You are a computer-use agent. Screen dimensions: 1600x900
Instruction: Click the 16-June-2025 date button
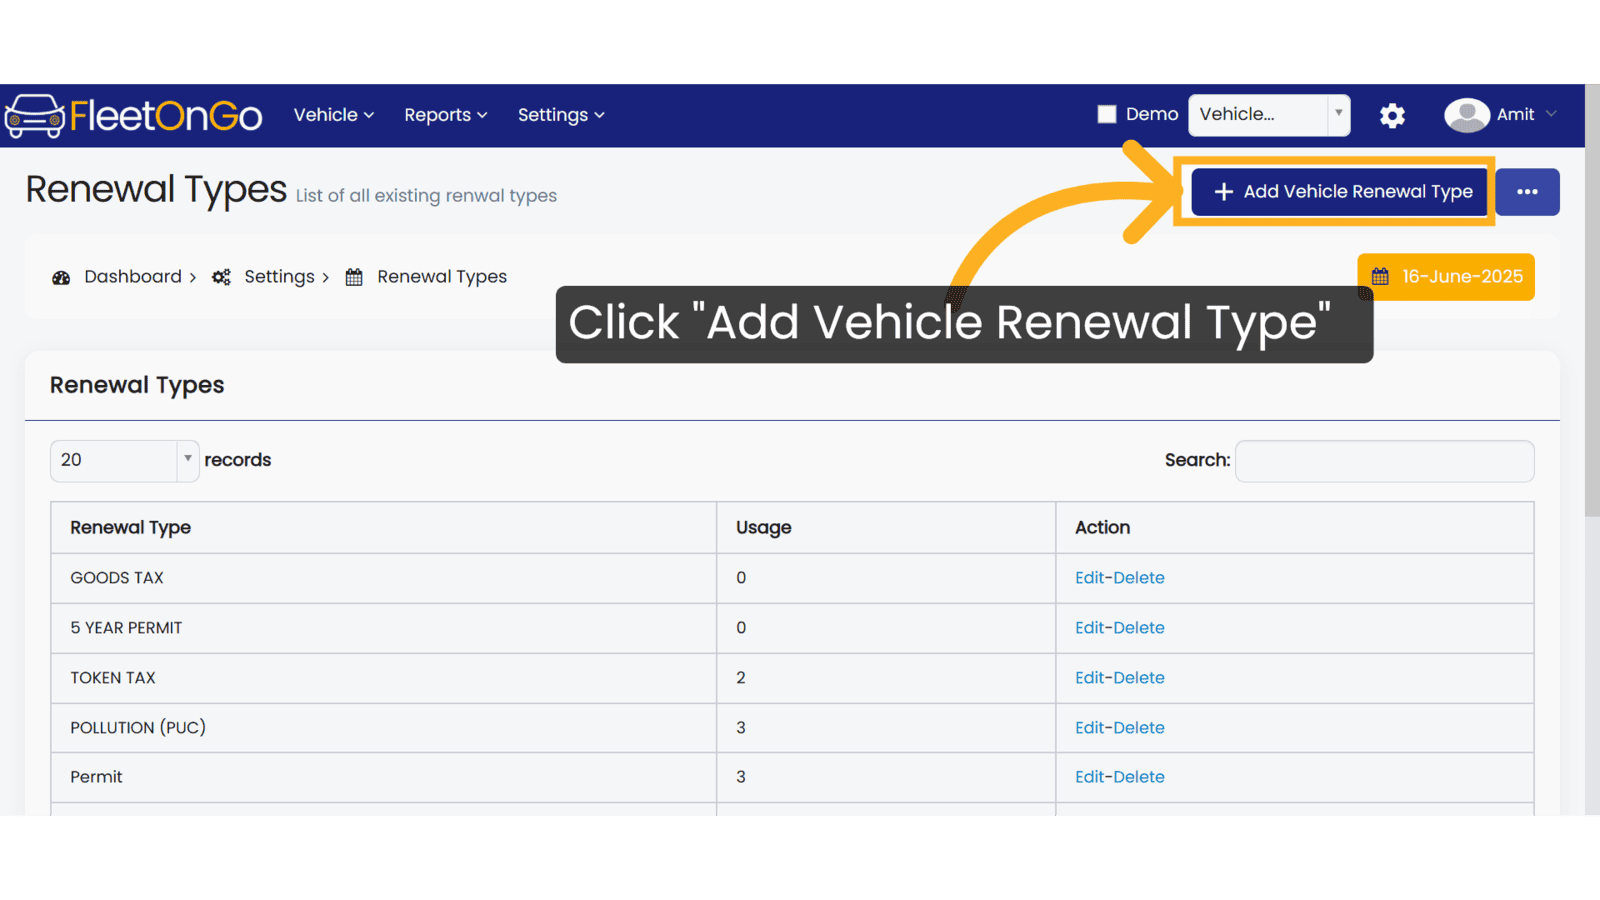click(x=1446, y=277)
